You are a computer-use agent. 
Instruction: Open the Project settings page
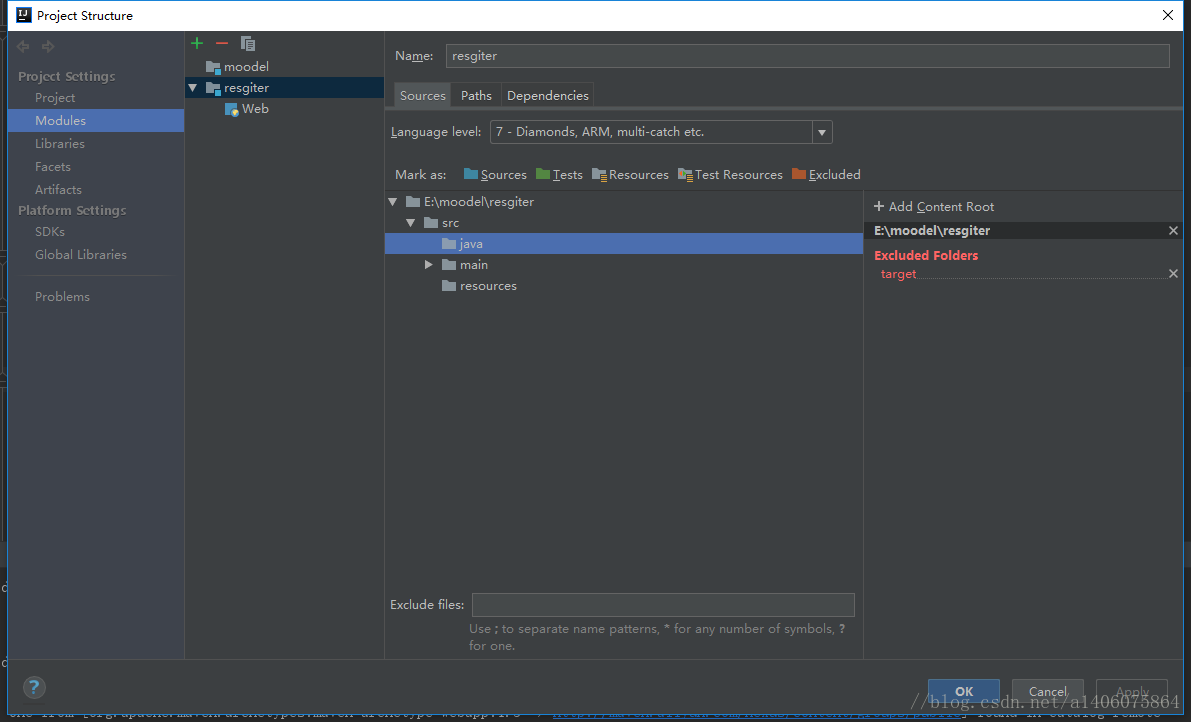[x=55, y=98]
